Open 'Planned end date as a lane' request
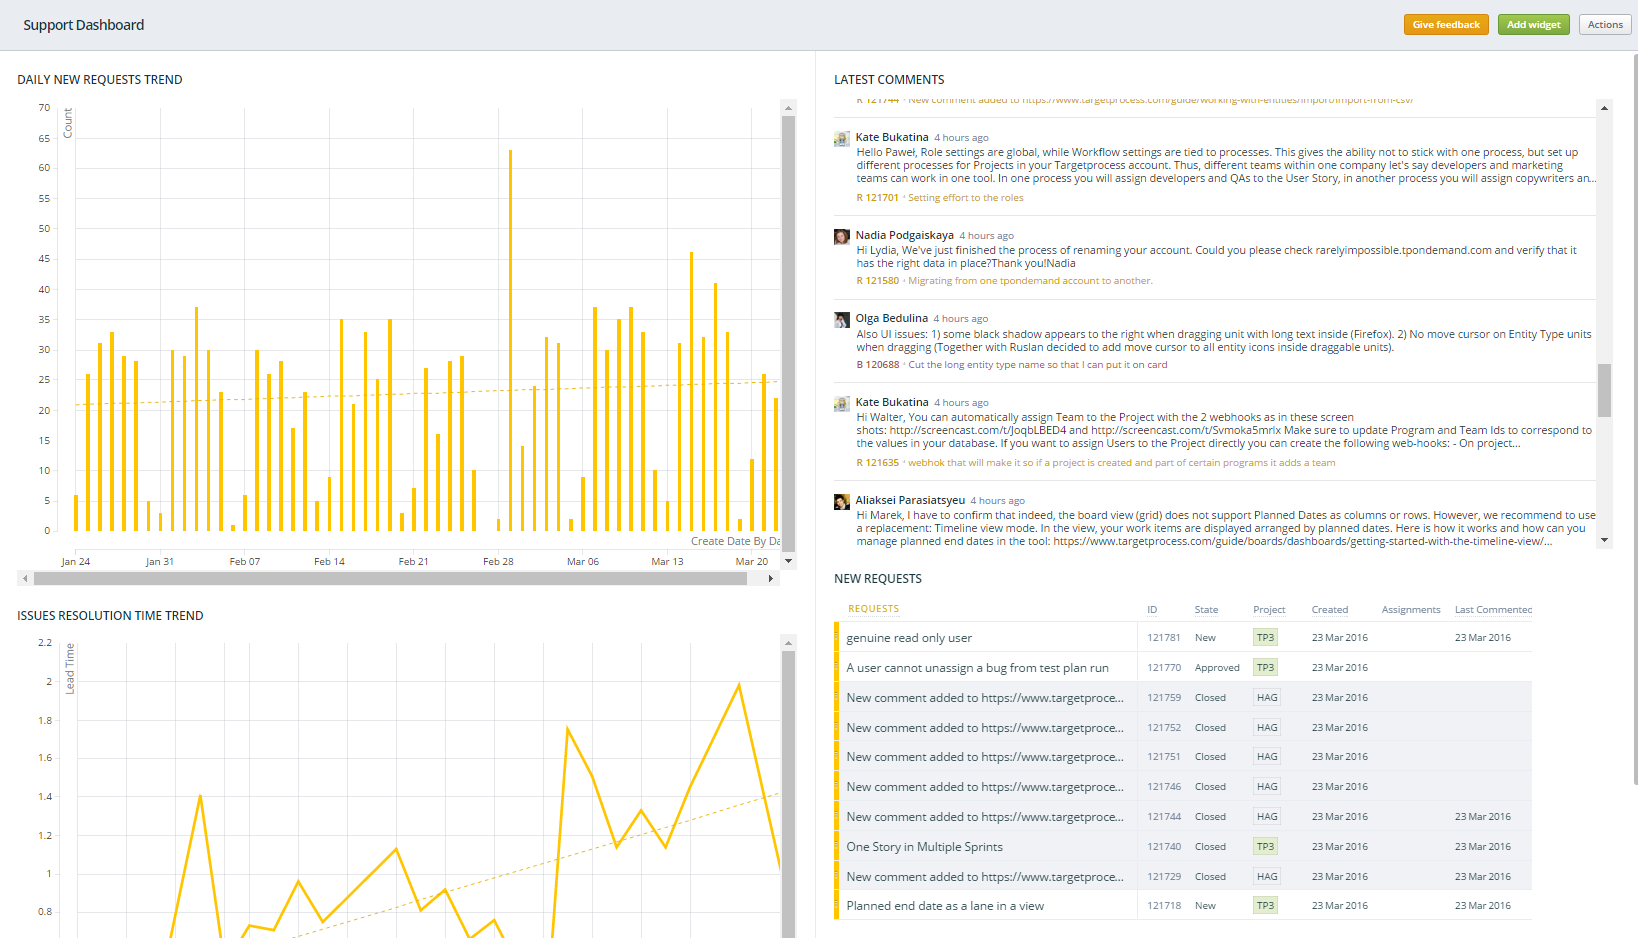The image size is (1638, 938). [945, 906]
